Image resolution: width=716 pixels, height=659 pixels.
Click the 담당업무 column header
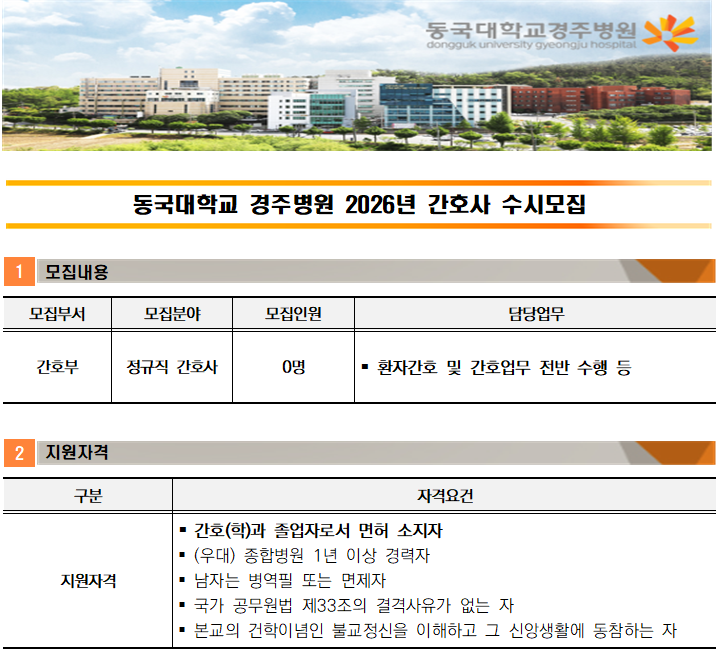click(536, 314)
